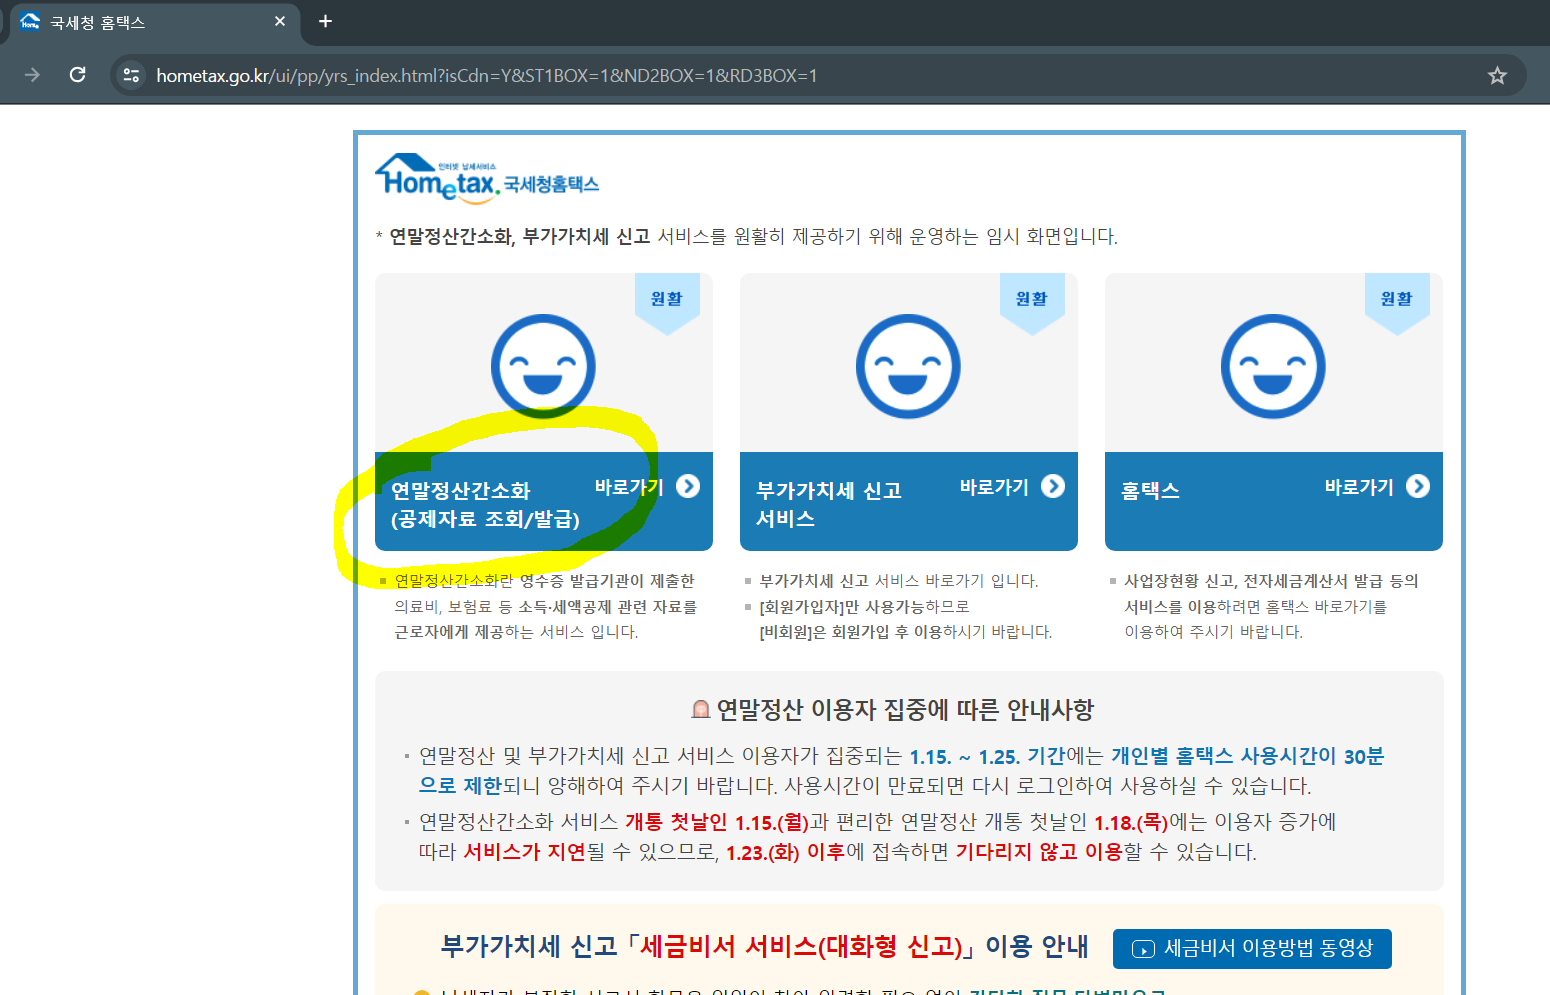Open site information icon in address bar

(x=131, y=75)
